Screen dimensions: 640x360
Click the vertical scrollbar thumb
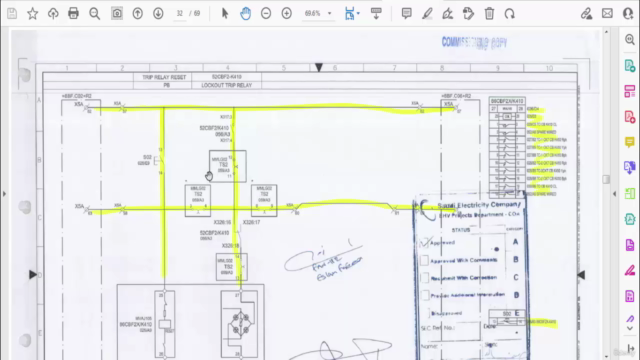(x=606, y=180)
